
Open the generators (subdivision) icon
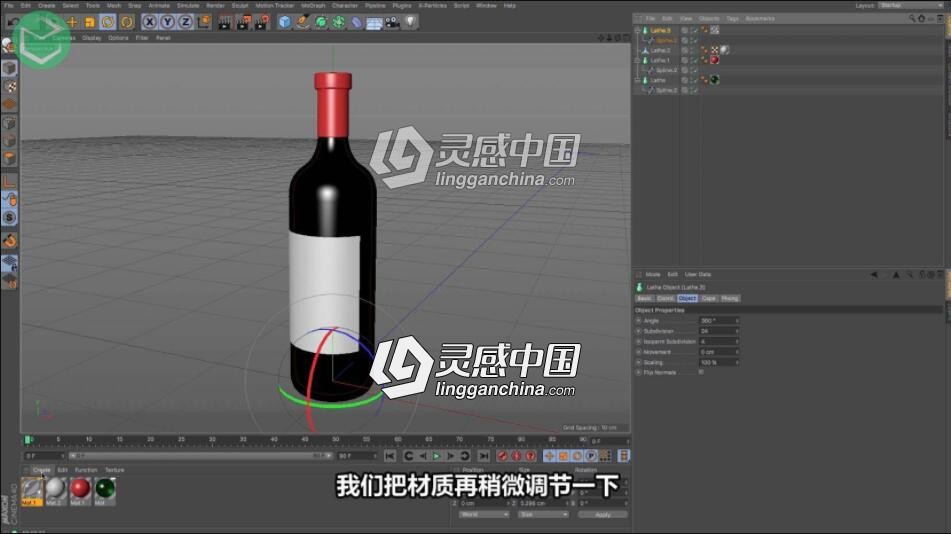coord(321,22)
